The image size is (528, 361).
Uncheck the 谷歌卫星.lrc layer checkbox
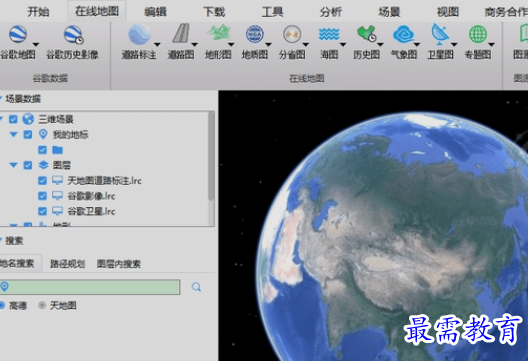42,211
